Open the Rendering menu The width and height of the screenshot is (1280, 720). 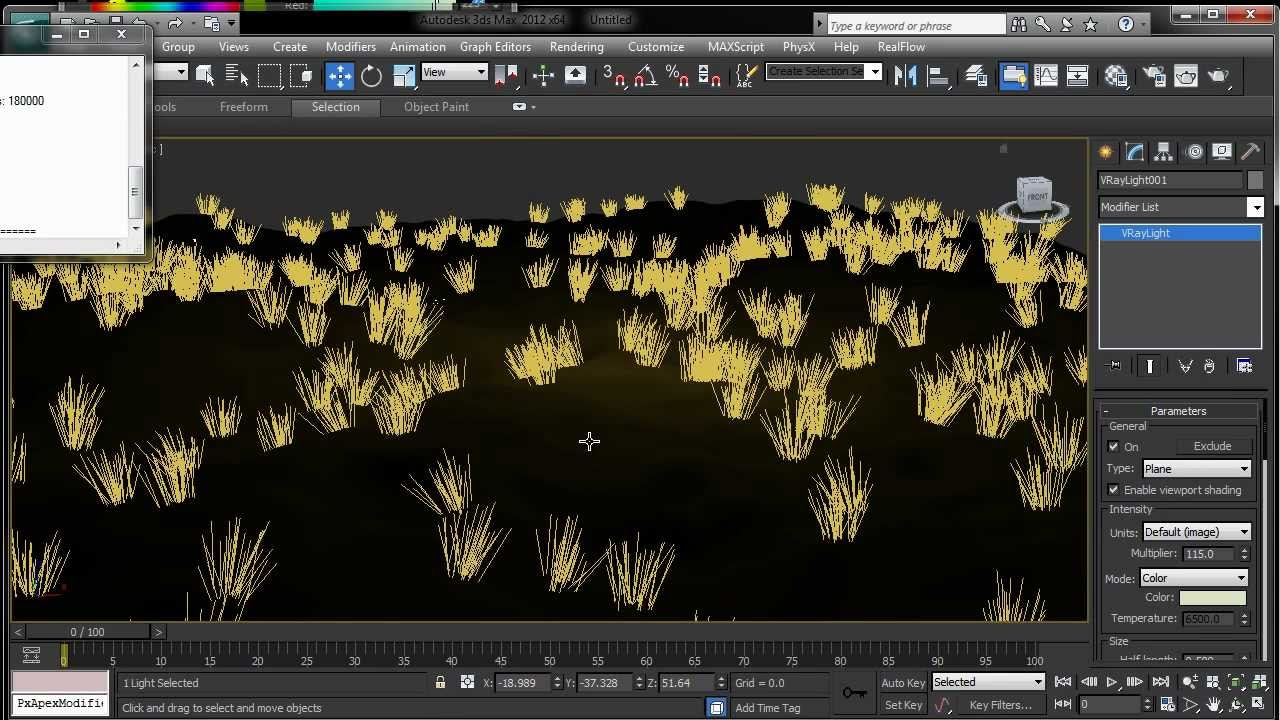[x=576, y=47]
